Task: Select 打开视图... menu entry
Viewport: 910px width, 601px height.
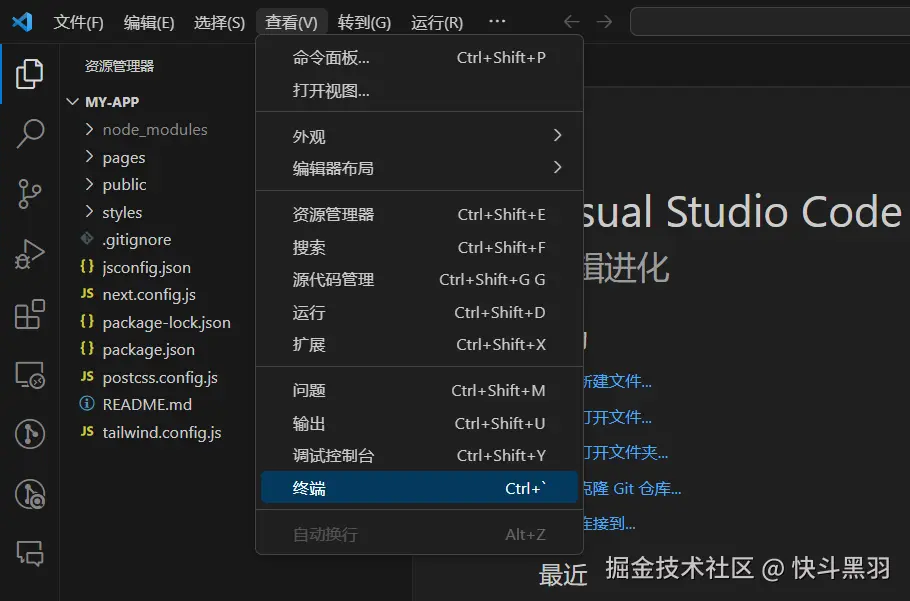Action: 419,90
